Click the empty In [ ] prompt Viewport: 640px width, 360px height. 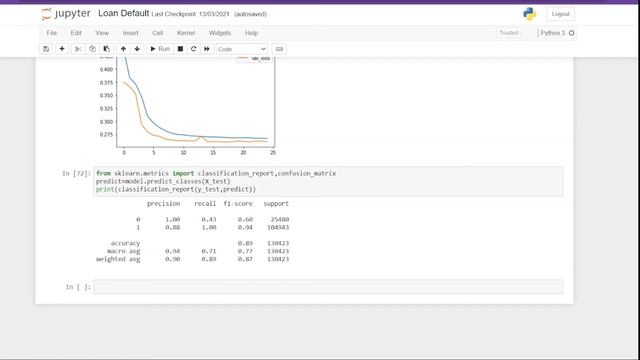pos(78,287)
